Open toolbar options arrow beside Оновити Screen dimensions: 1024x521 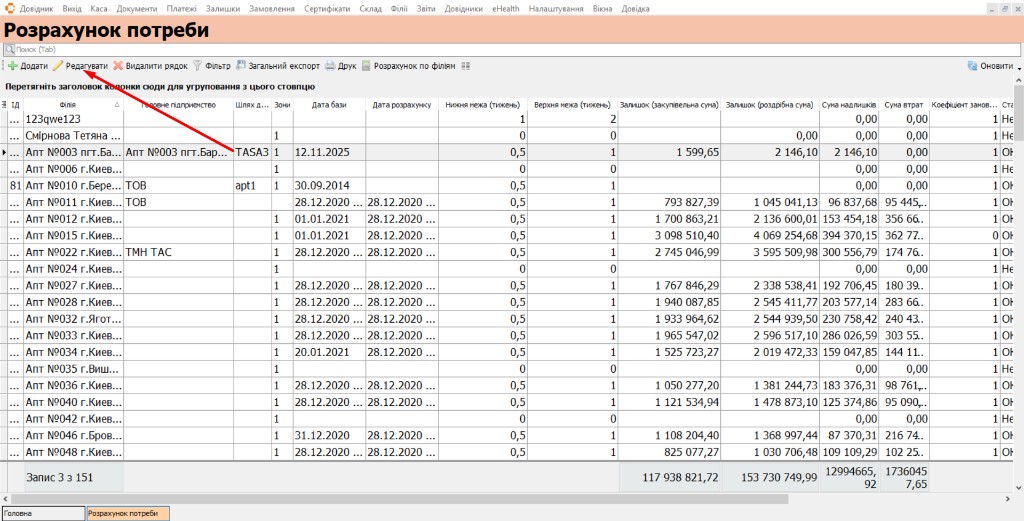pyautogui.click(x=1019, y=68)
